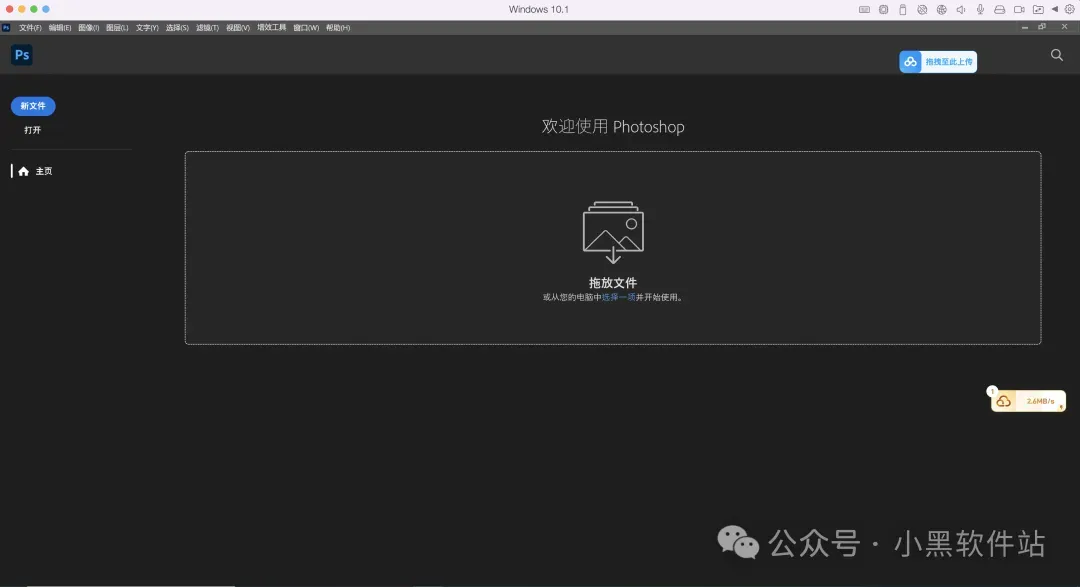This screenshot has width=1080, height=587.
Task: Click the macOS blue window dot
Action: click(x=45, y=9)
